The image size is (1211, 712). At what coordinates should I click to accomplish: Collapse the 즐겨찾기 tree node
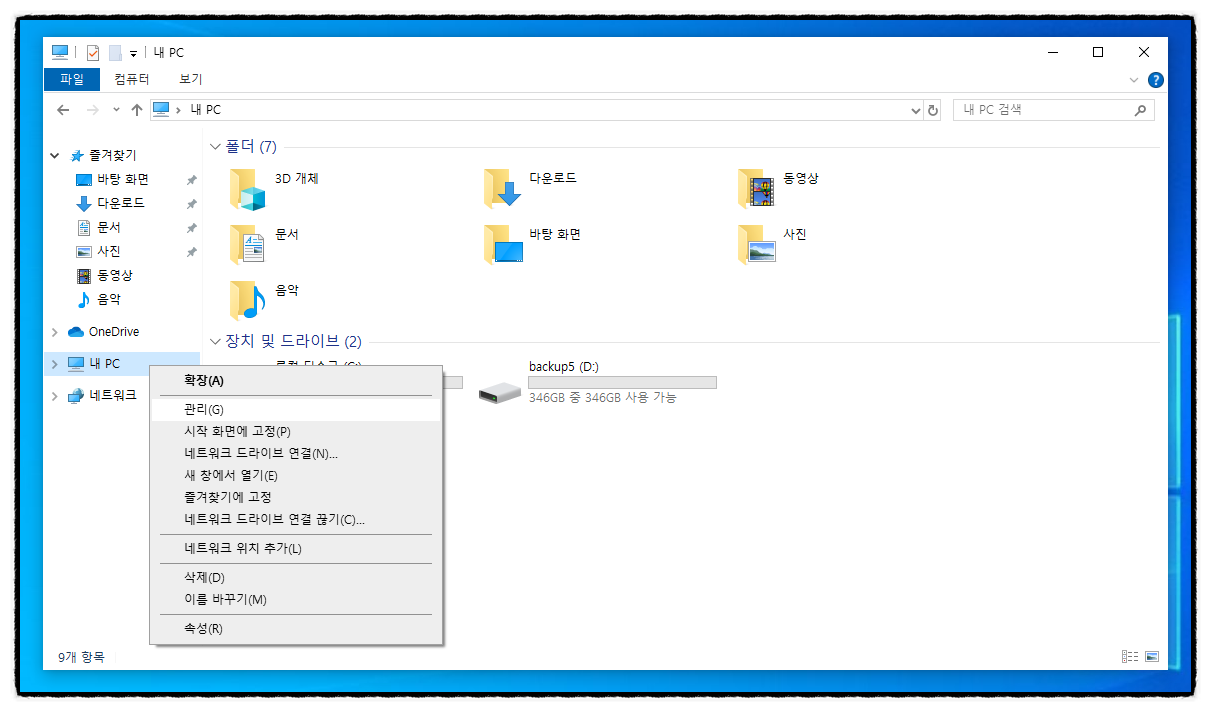[x=55, y=156]
